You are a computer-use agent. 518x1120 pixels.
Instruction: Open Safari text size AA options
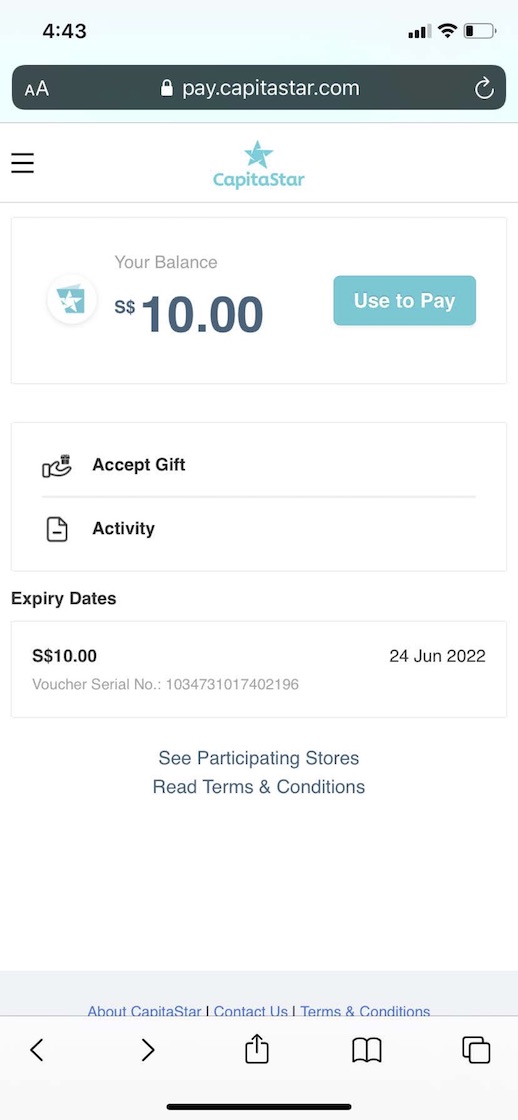(x=36, y=89)
